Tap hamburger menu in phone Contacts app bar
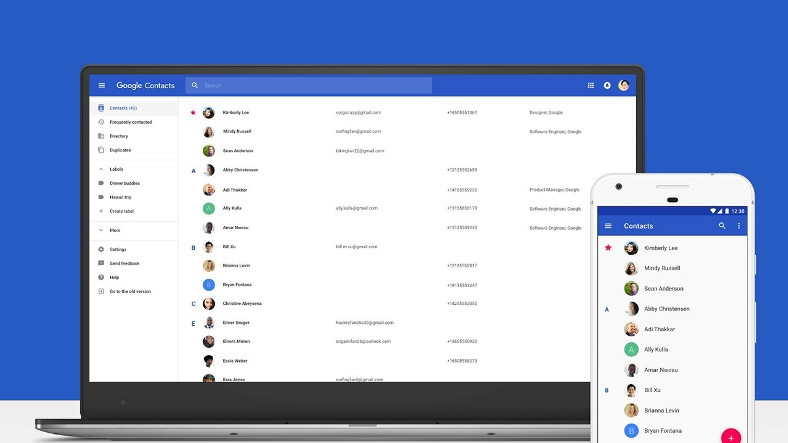This screenshot has height=443, width=788. click(x=608, y=226)
